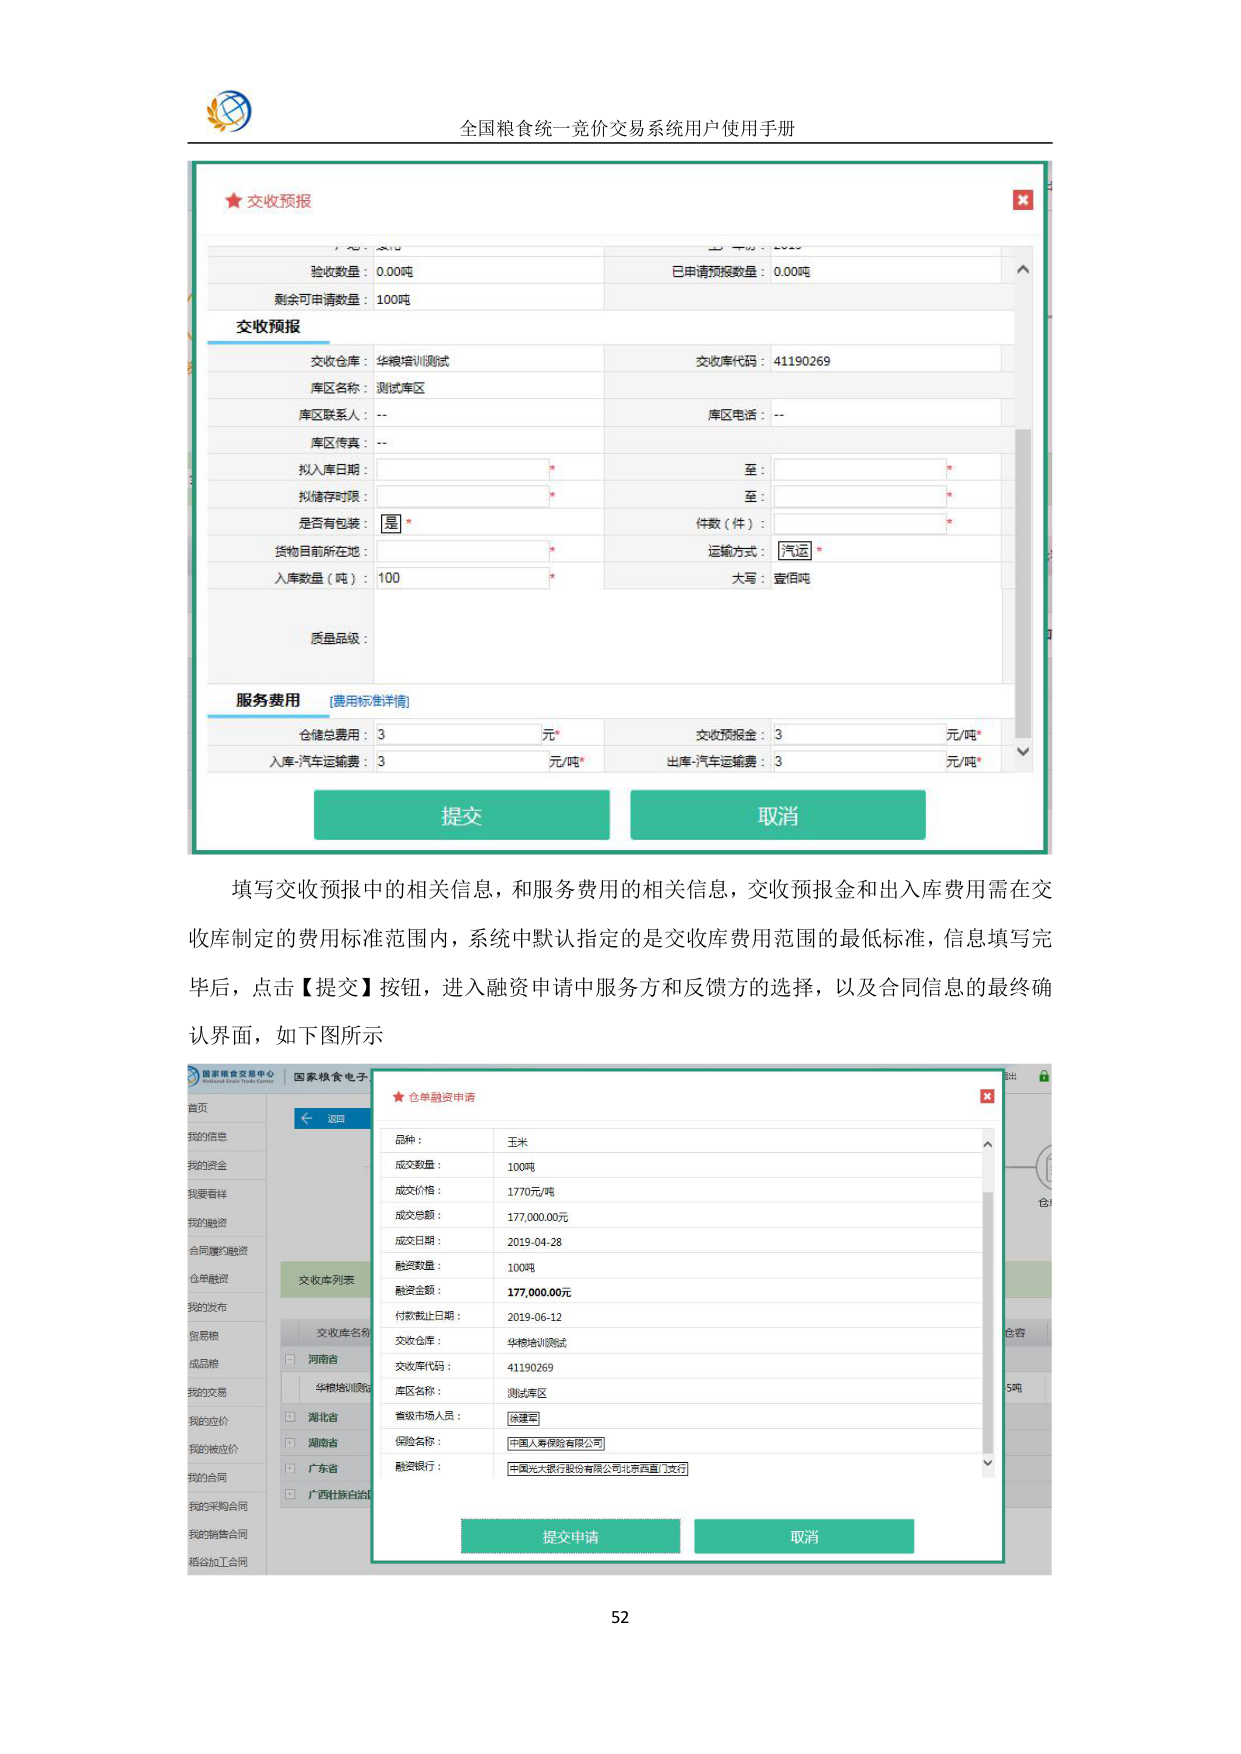Open 稻谷加工合同 in the left sidebar
The height and width of the screenshot is (1754, 1241).
[x=218, y=1562]
